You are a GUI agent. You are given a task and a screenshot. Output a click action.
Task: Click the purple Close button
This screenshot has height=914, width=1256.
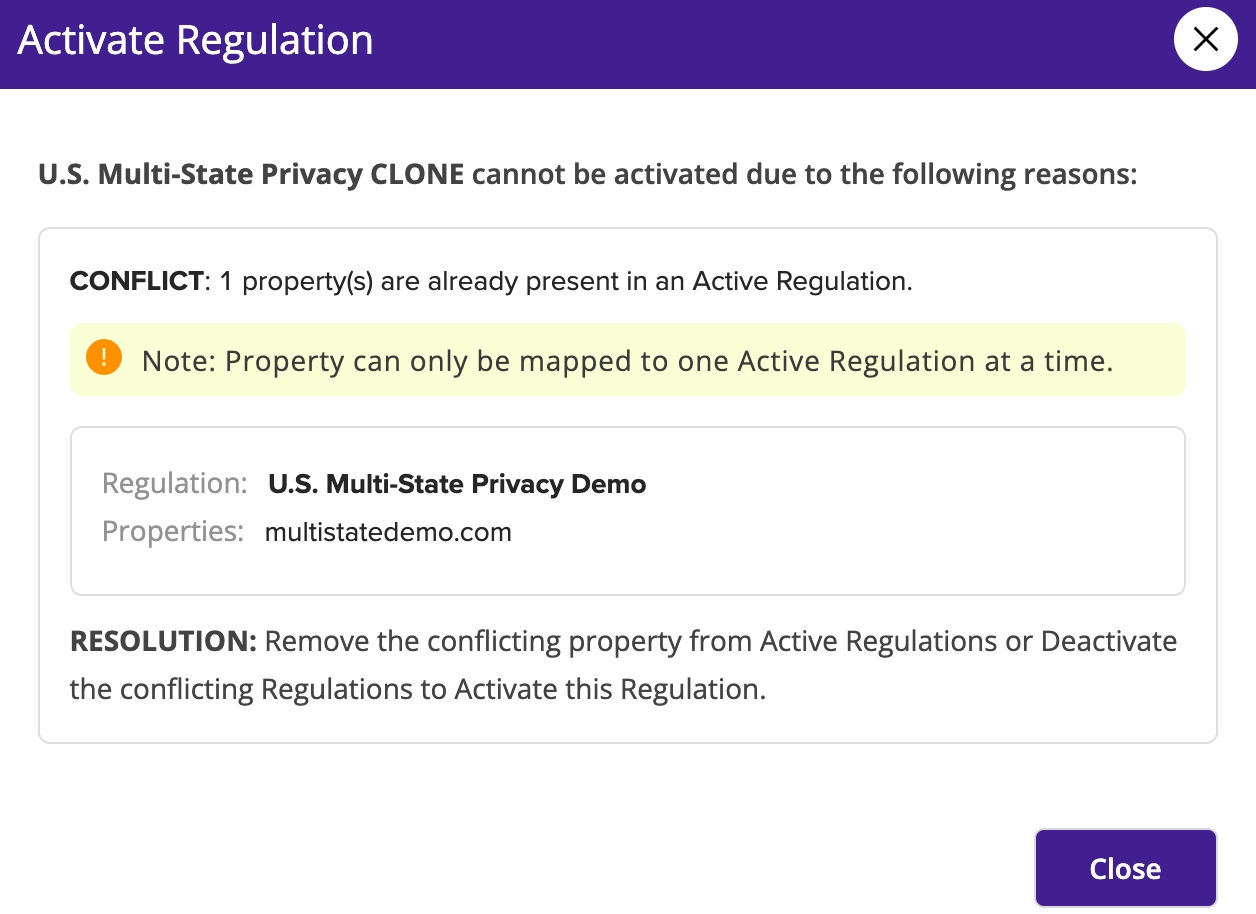[x=1125, y=868]
